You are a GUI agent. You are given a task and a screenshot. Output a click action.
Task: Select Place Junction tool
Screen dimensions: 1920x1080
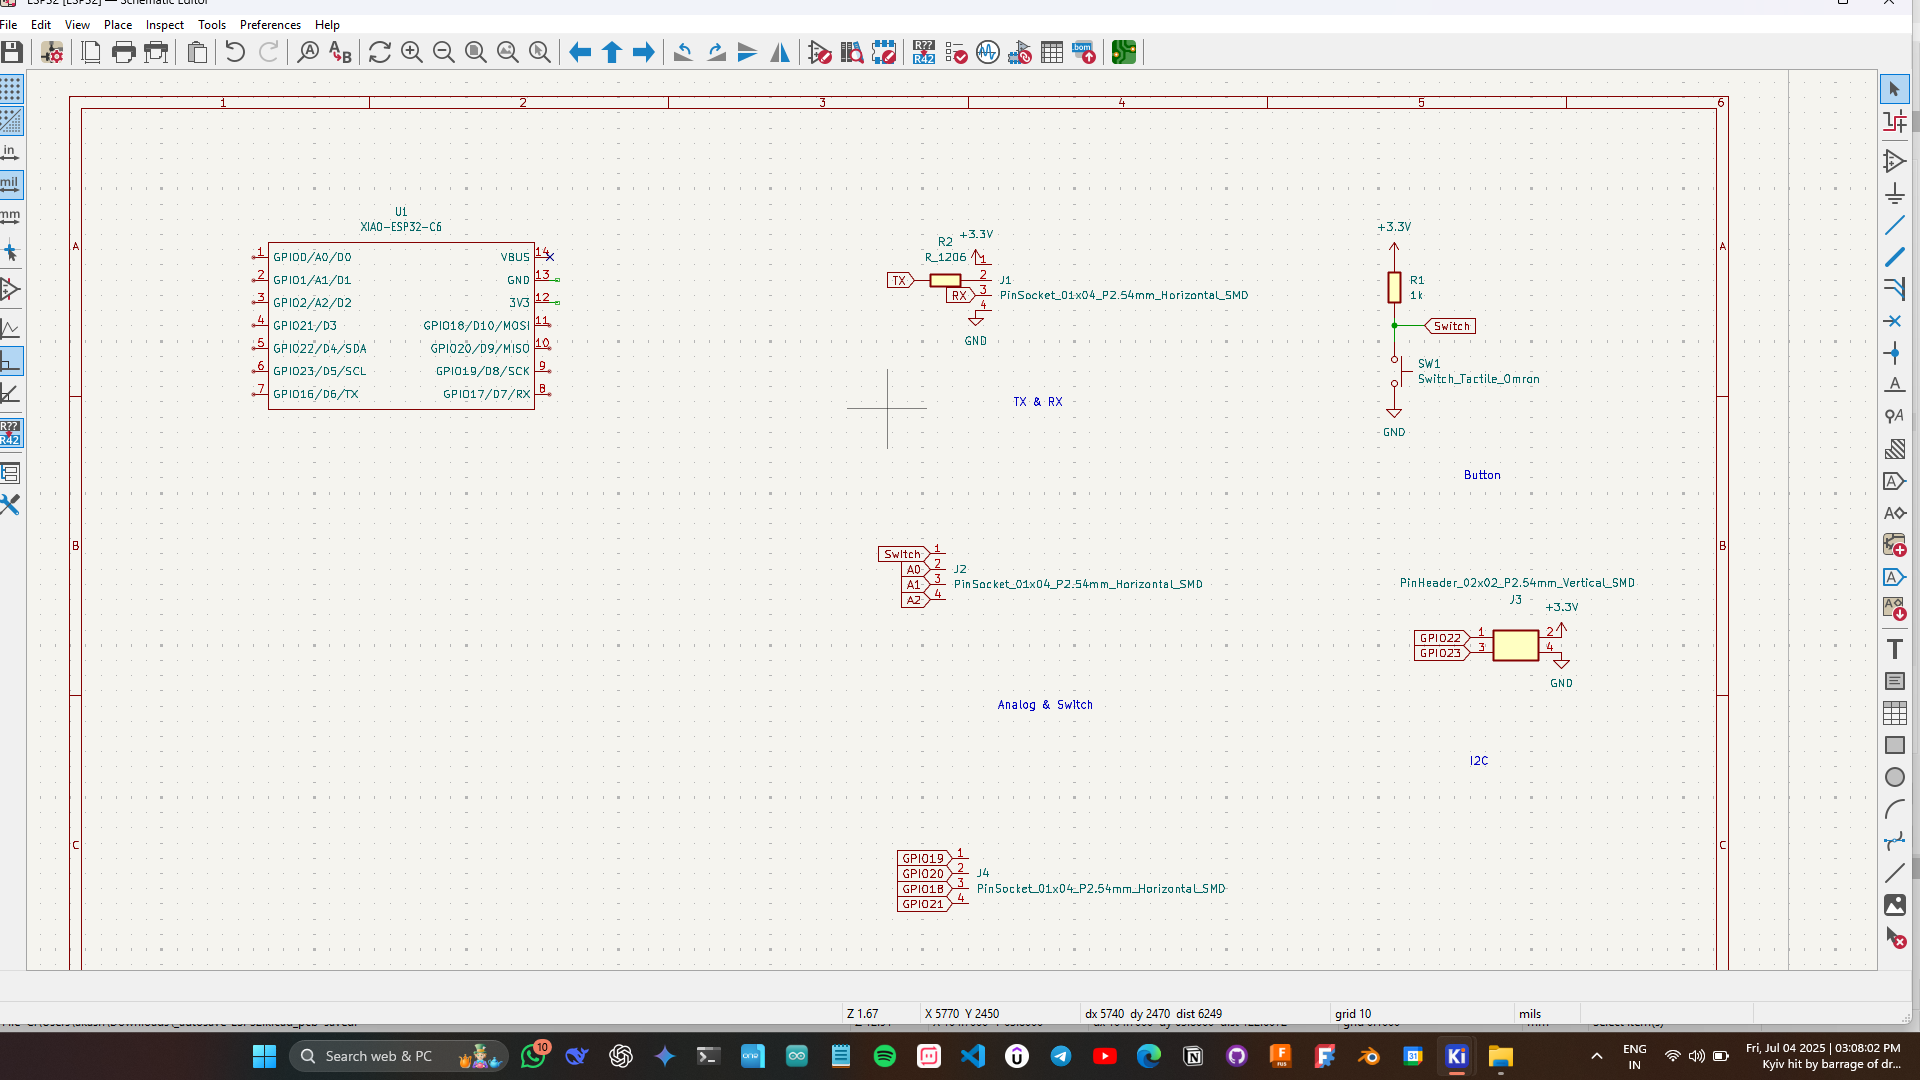[x=1894, y=353]
